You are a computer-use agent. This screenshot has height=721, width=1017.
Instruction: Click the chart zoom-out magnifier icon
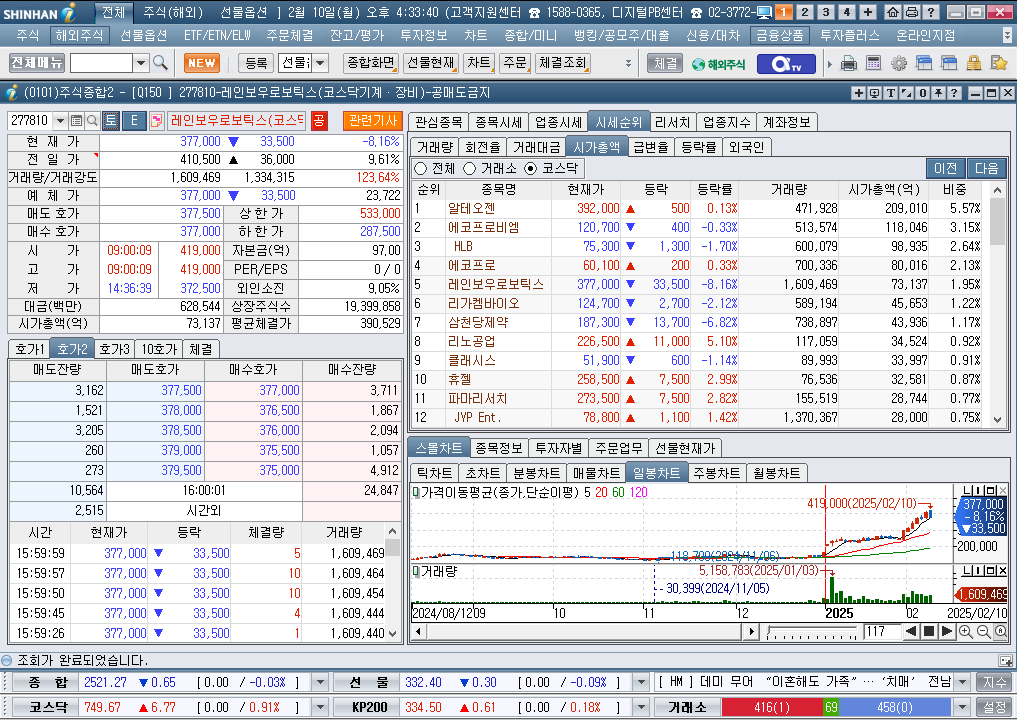click(x=983, y=632)
